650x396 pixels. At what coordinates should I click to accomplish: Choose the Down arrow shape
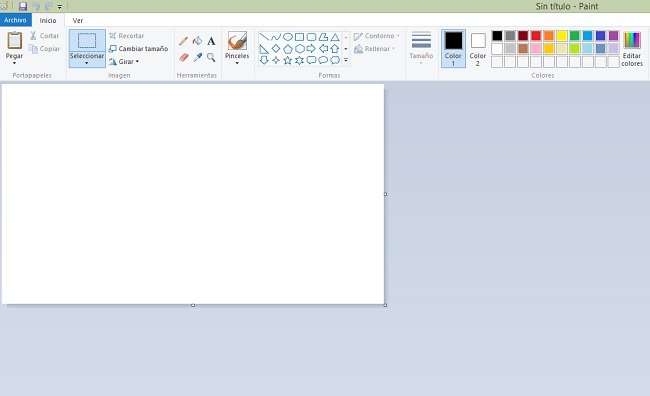point(264,61)
